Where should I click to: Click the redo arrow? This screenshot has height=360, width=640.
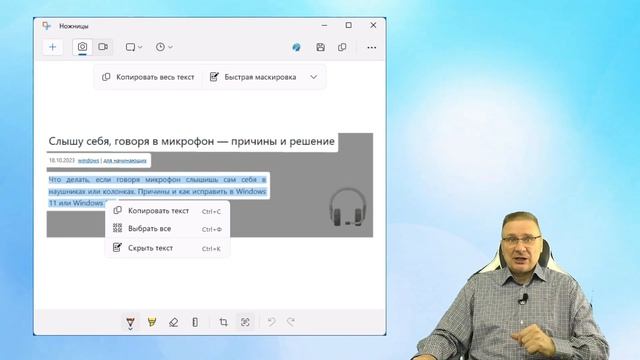(x=291, y=322)
